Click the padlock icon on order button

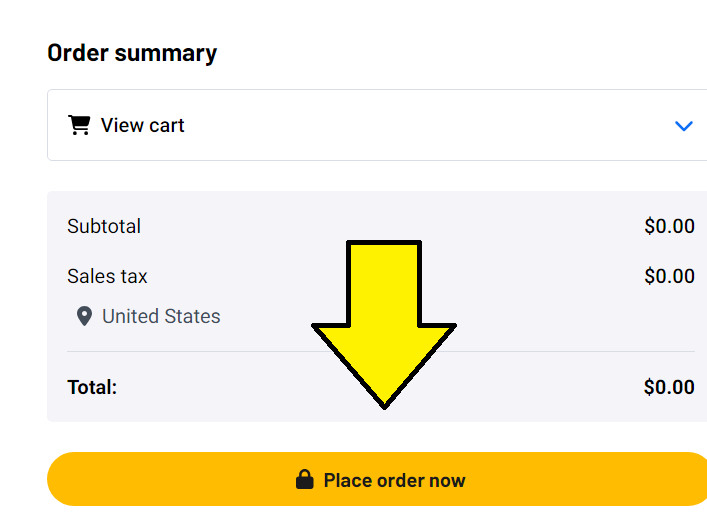tap(304, 479)
